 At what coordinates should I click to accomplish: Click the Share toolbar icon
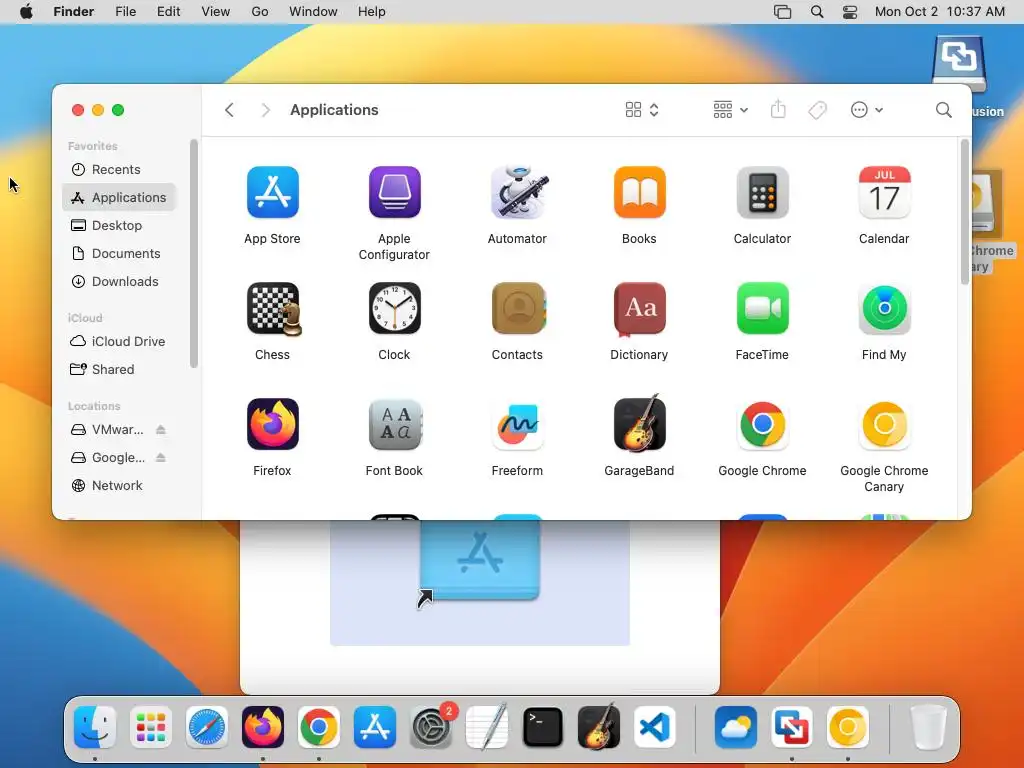(778, 109)
